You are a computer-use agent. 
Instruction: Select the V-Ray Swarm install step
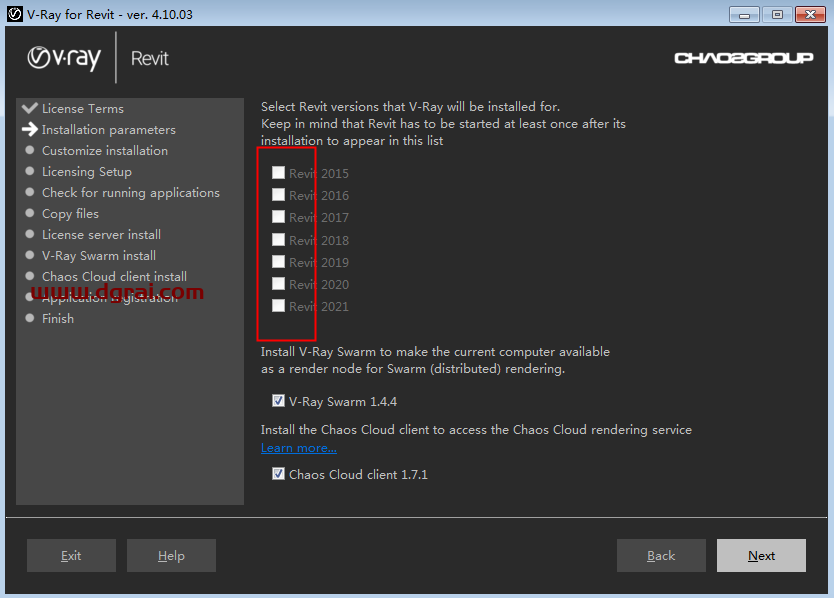(x=97, y=255)
